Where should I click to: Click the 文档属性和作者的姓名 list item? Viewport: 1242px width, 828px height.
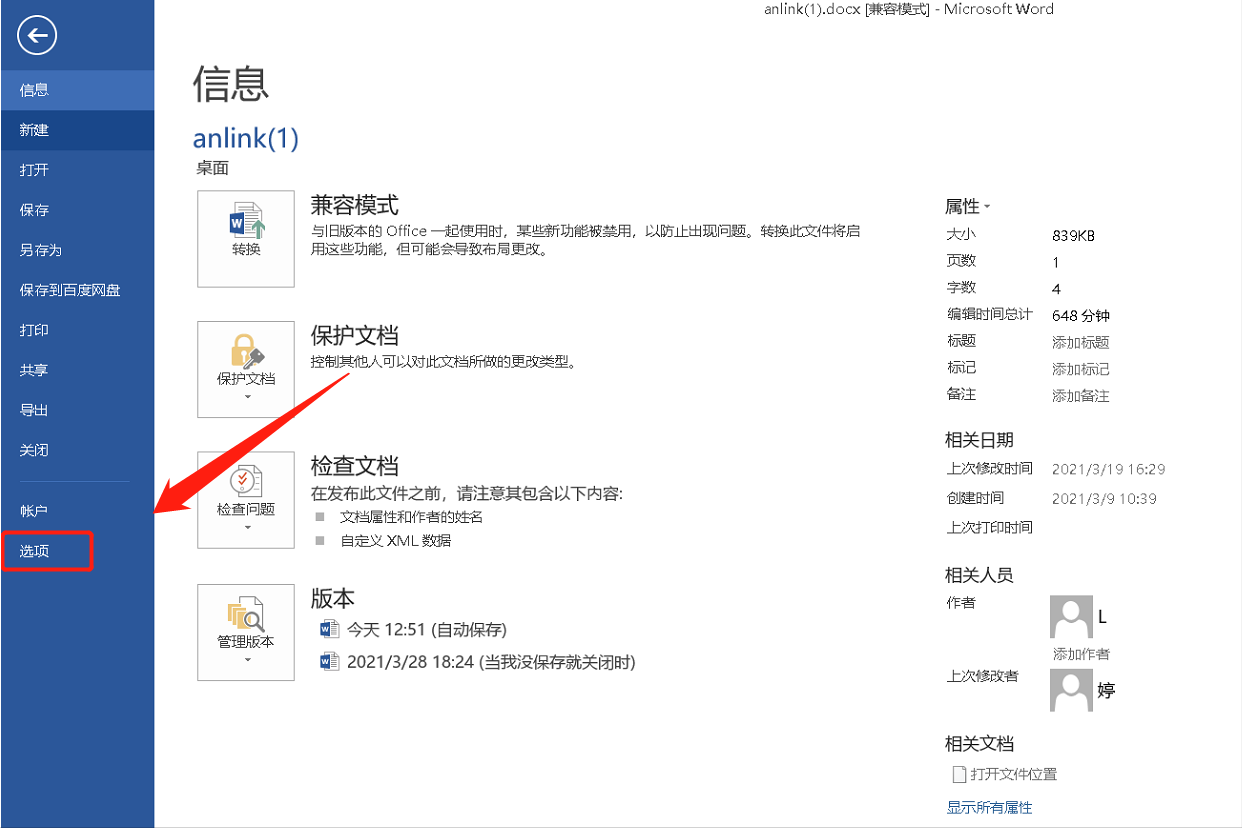(x=412, y=517)
